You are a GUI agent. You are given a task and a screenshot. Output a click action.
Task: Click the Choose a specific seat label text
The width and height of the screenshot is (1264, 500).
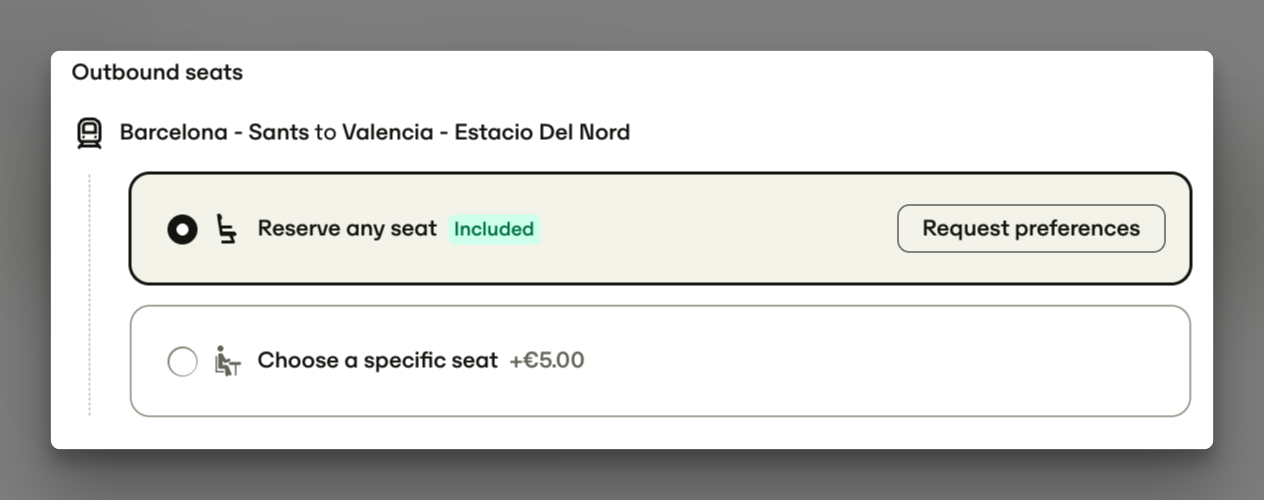click(377, 360)
